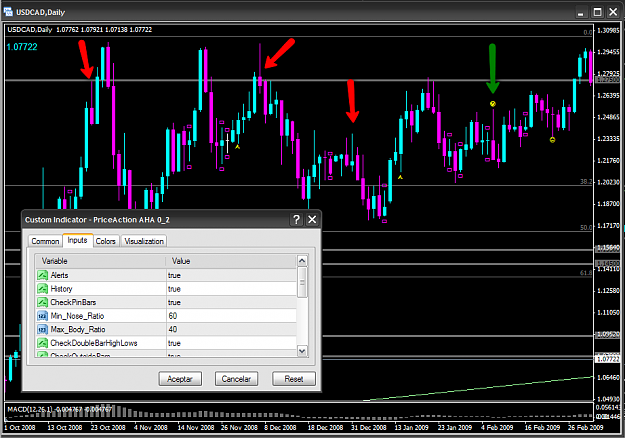Viewport: 625px width, 438px height.
Task: Click the CheckDoubleBarHighLows variable icon
Action: coord(42,343)
